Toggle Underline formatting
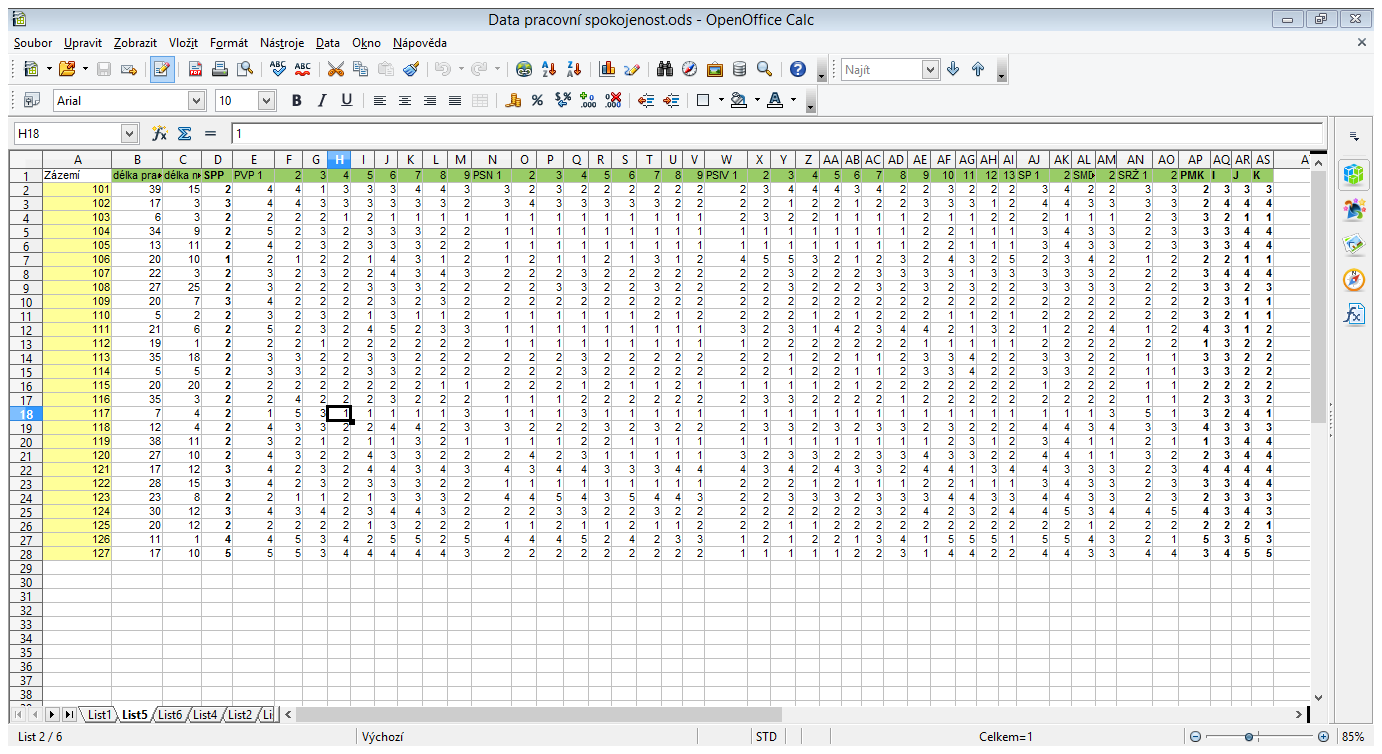Image resolution: width=1382 pixels, height=754 pixels. tap(346, 100)
